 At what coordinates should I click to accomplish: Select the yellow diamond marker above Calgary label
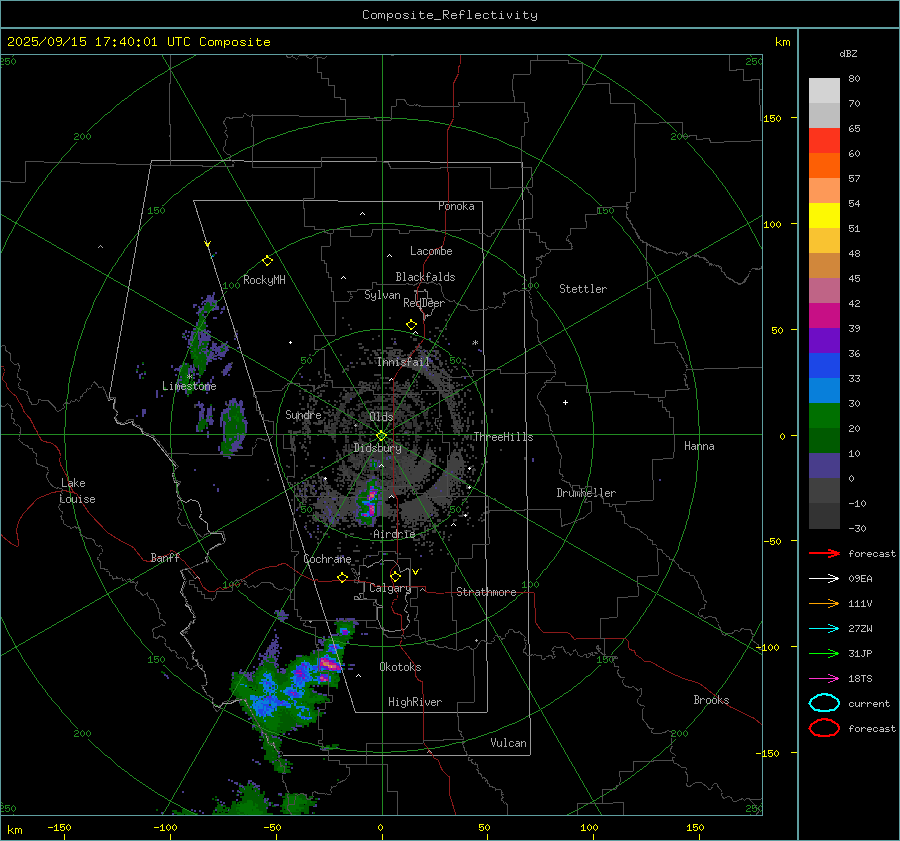[395, 576]
